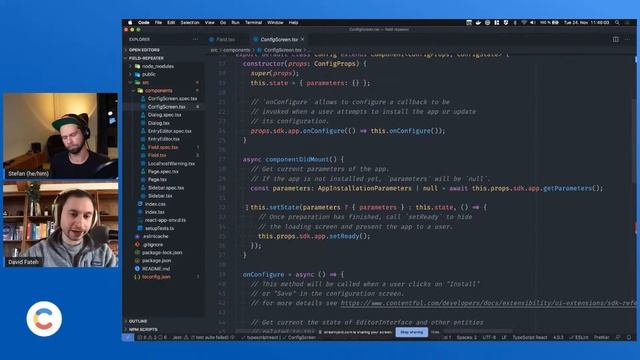Open Page.spec.tsx file
The width and height of the screenshot is (640, 360).
163,172
